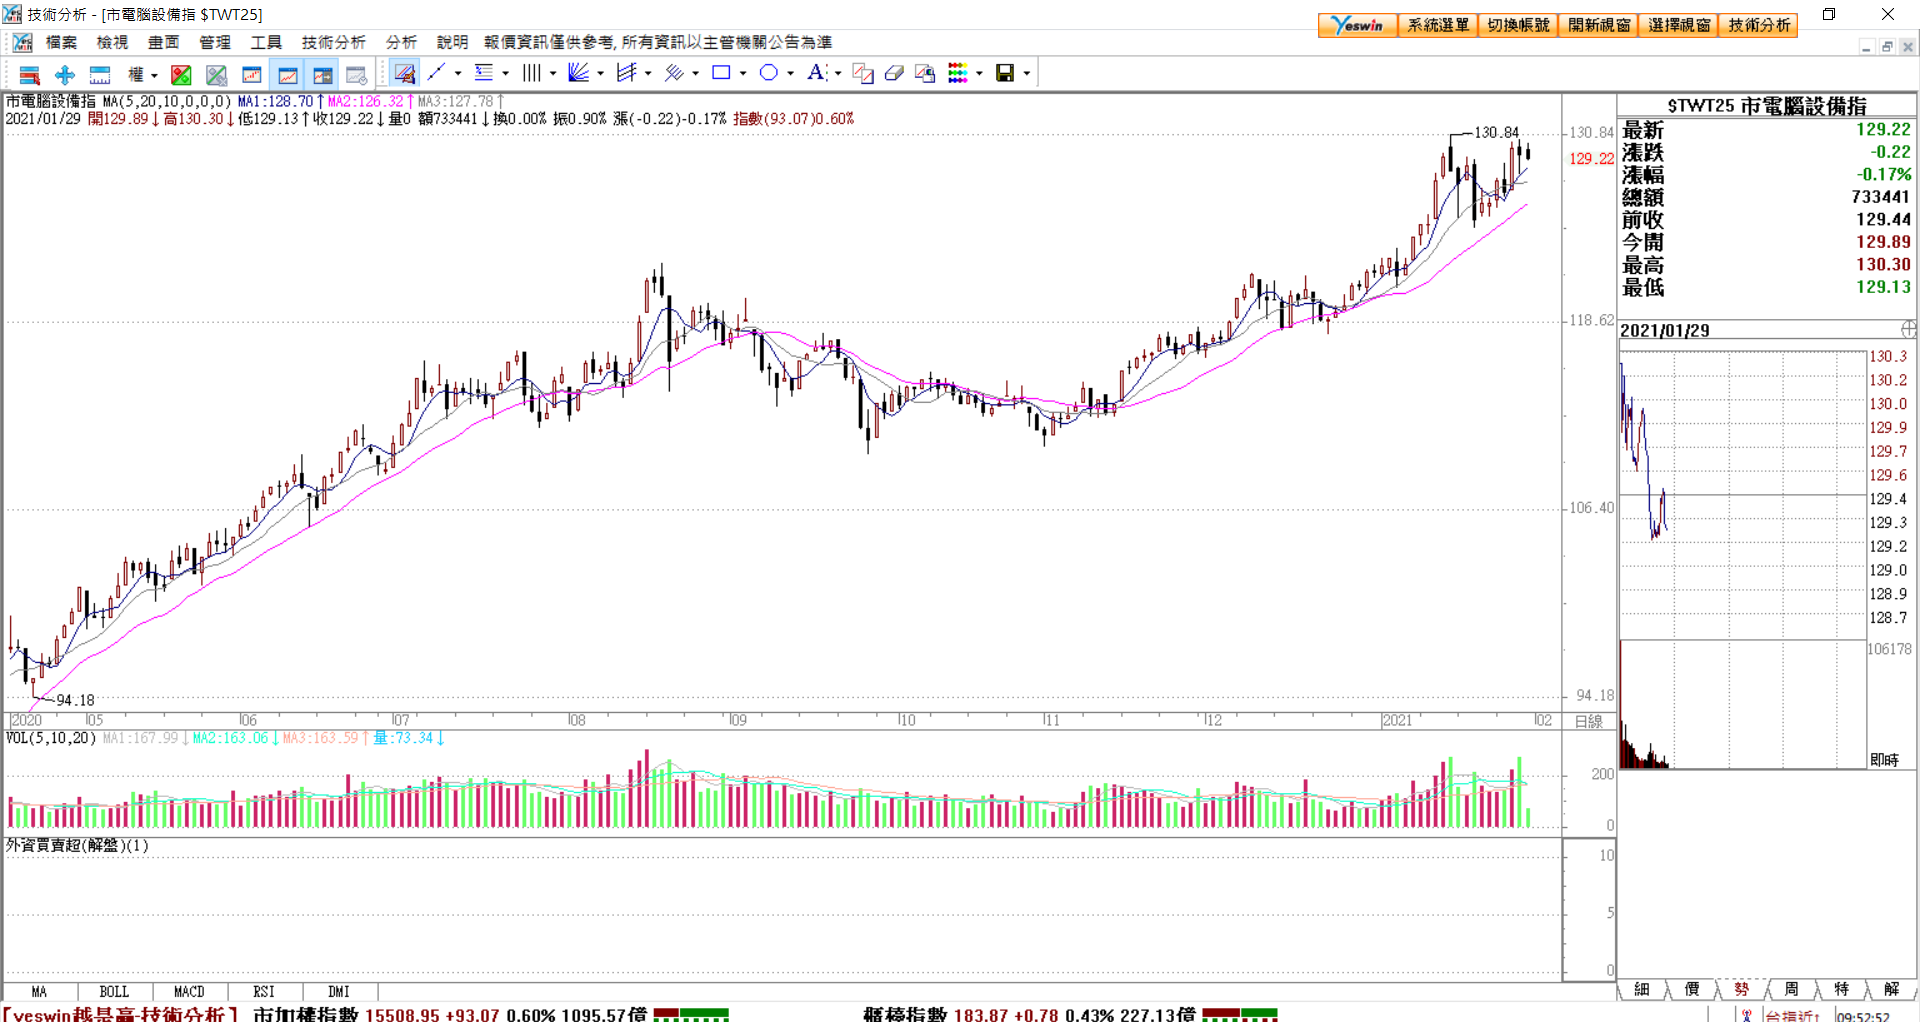Select the horizontal retracement lines tool

coord(484,73)
